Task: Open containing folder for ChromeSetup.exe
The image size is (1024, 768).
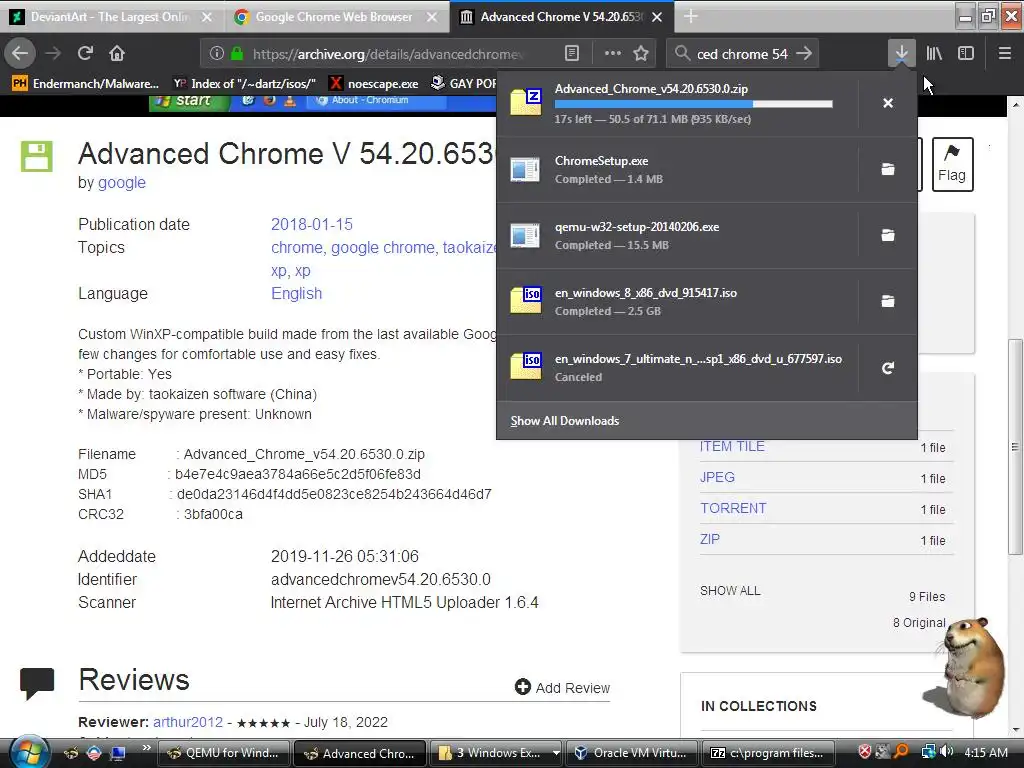Action: click(888, 169)
